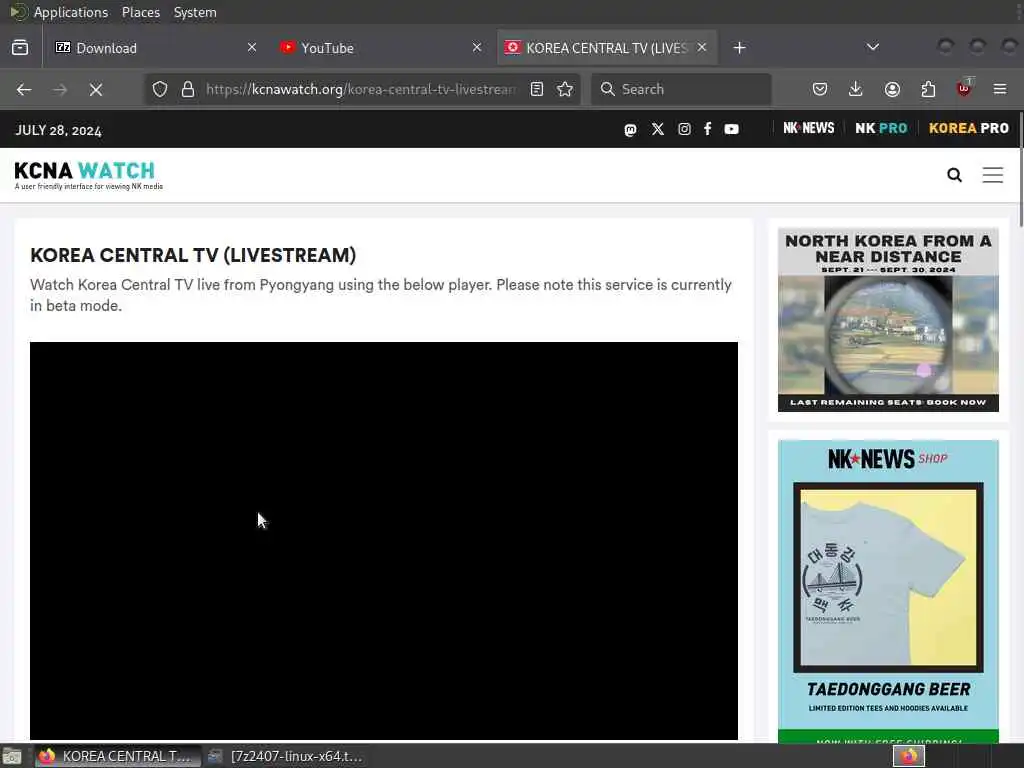Open the Firefox application hamburger menu
Viewport: 1024px width, 768px height.
[1000, 89]
